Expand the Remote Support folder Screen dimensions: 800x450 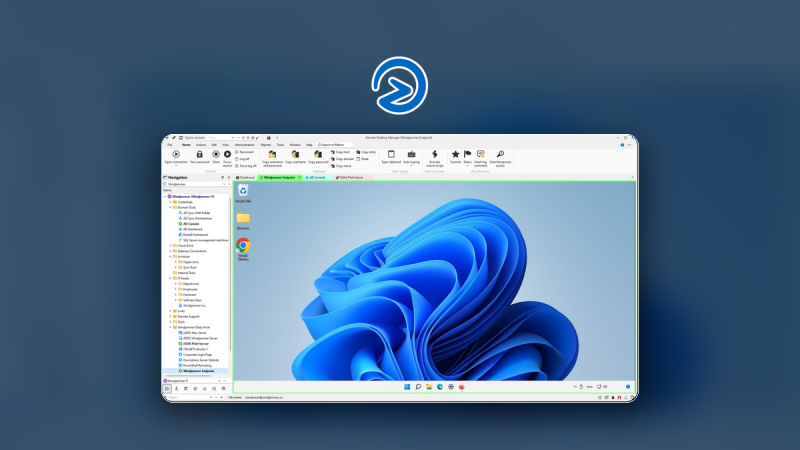click(170, 316)
